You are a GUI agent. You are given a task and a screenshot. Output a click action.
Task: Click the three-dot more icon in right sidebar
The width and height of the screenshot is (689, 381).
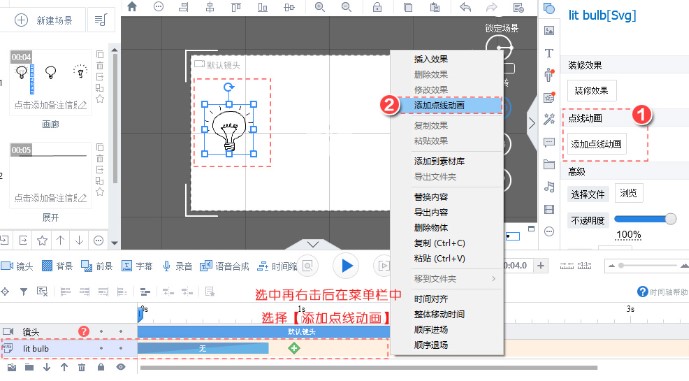click(x=549, y=231)
